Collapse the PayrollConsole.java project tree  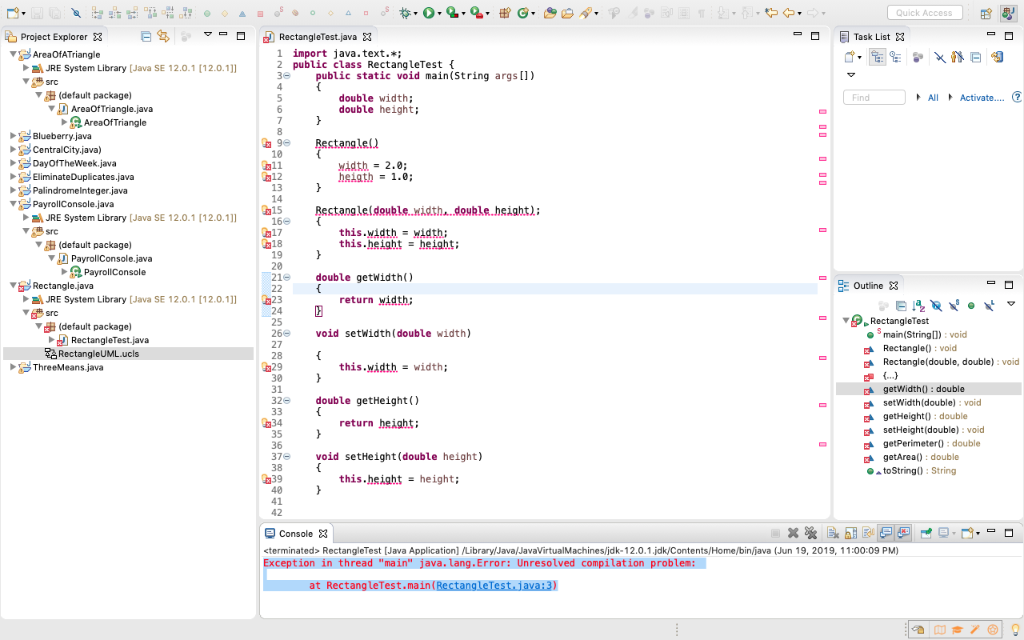[x=12, y=204]
